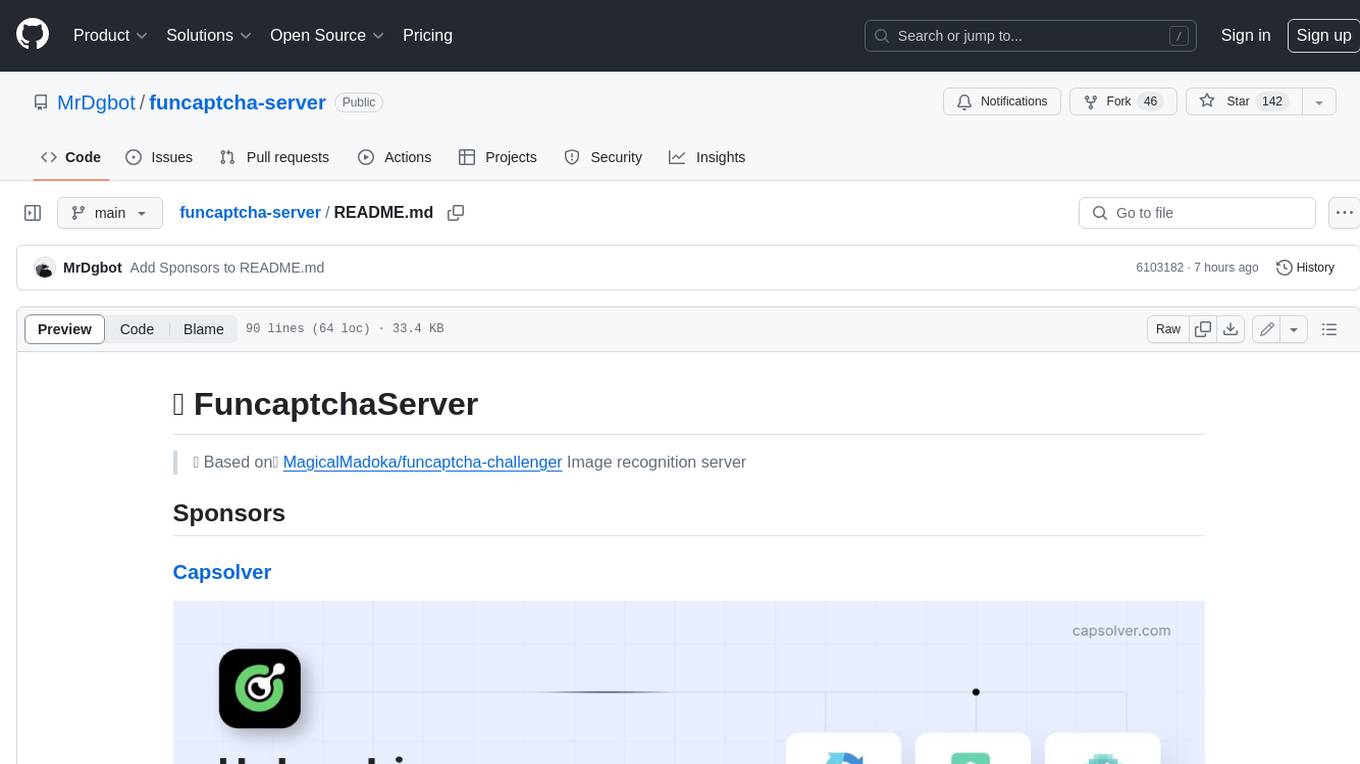Click the Capsolver sponsor banner image

point(688,682)
